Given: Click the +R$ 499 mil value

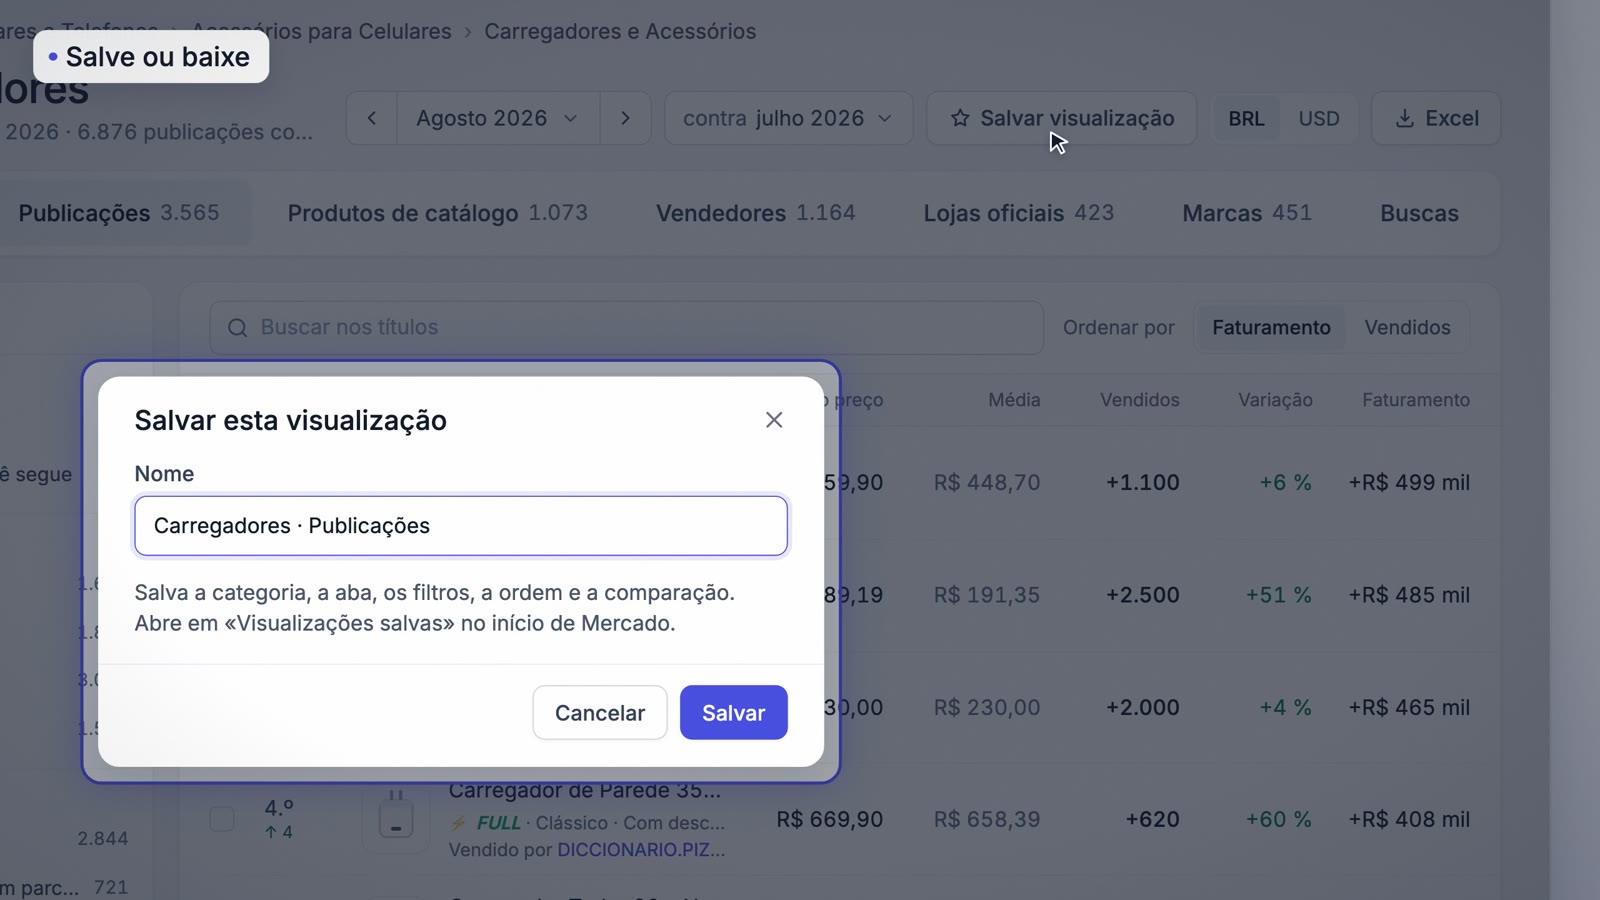Looking at the screenshot, I should (1409, 482).
